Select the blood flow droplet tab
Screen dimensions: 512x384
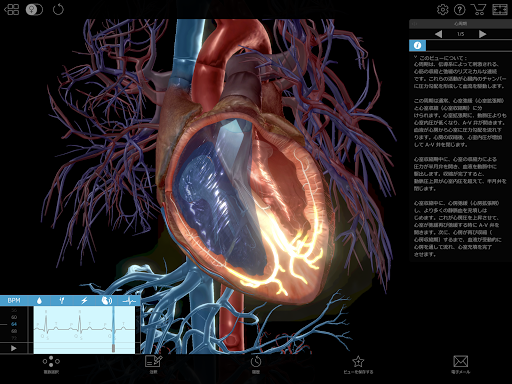click(39, 301)
